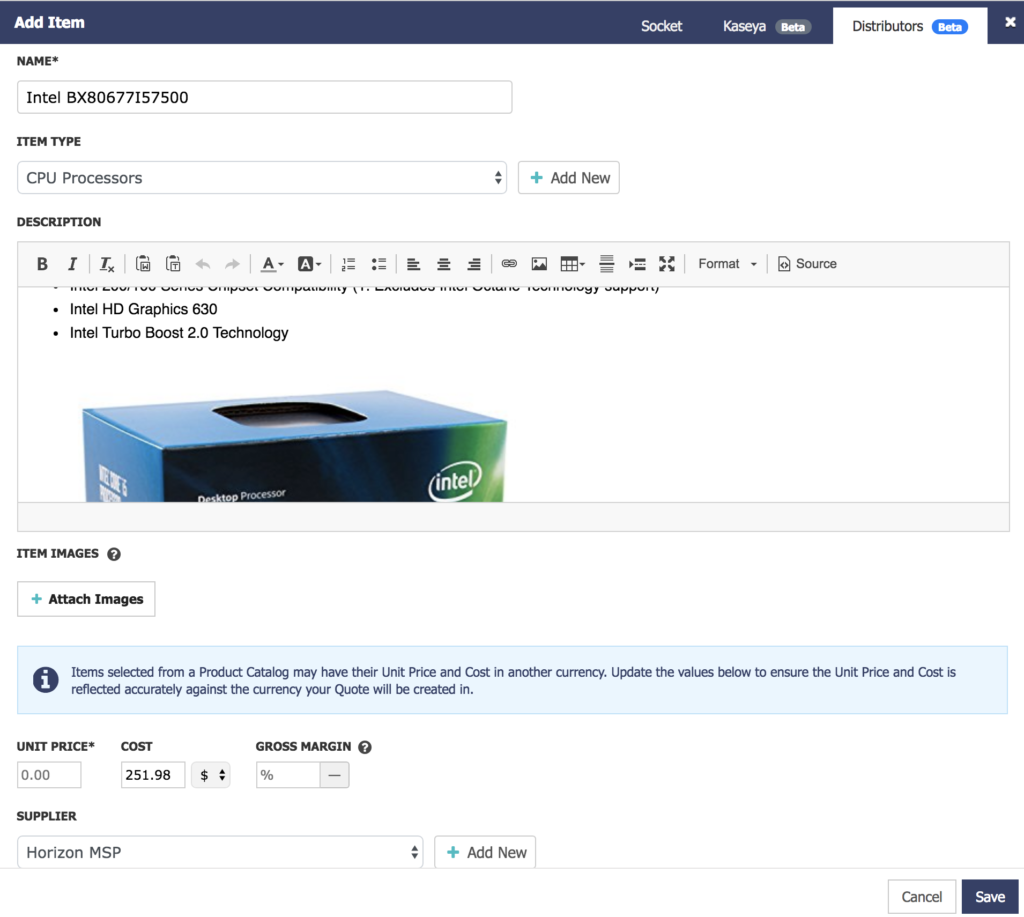Insert an image via the toolbar icon
This screenshot has height=917, width=1024.
tap(539, 264)
